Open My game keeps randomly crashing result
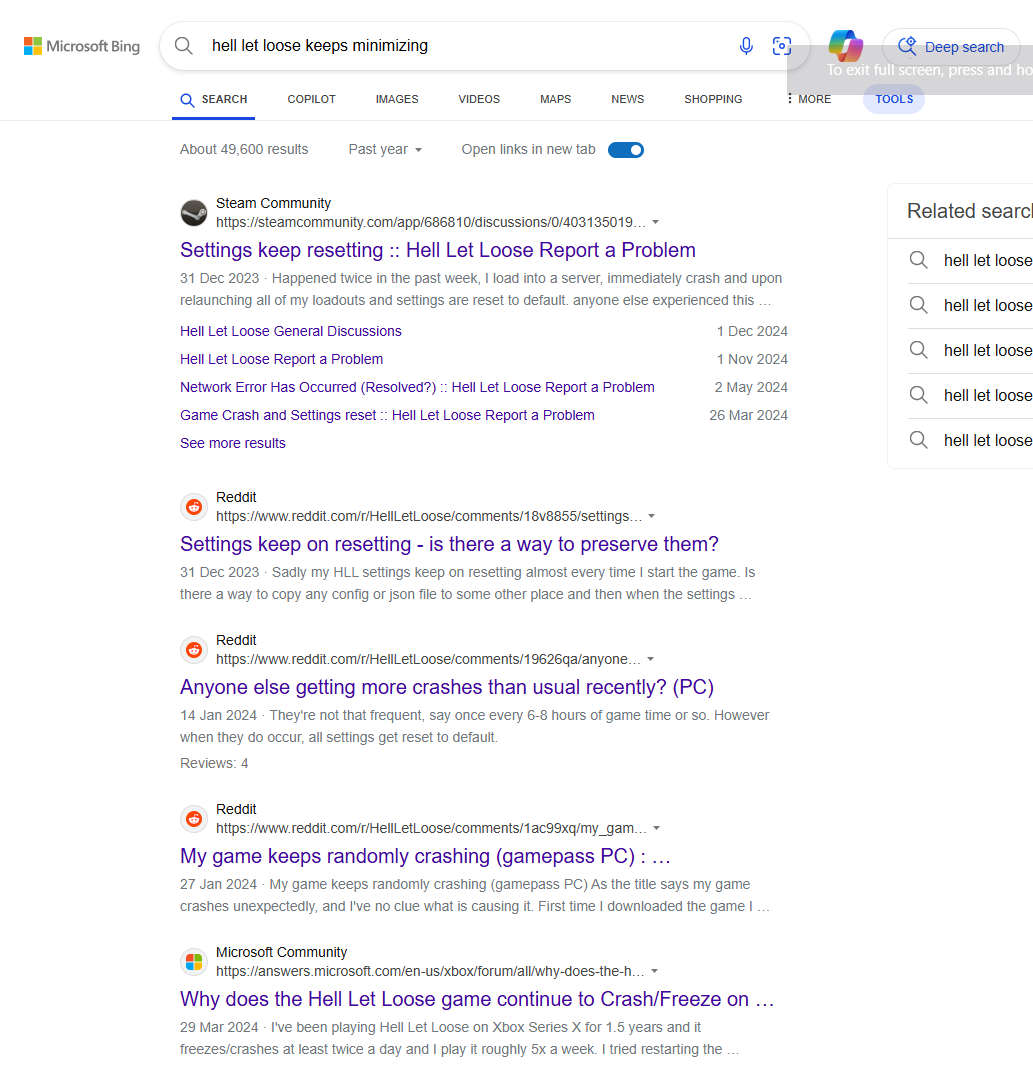 [x=426, y=856]
